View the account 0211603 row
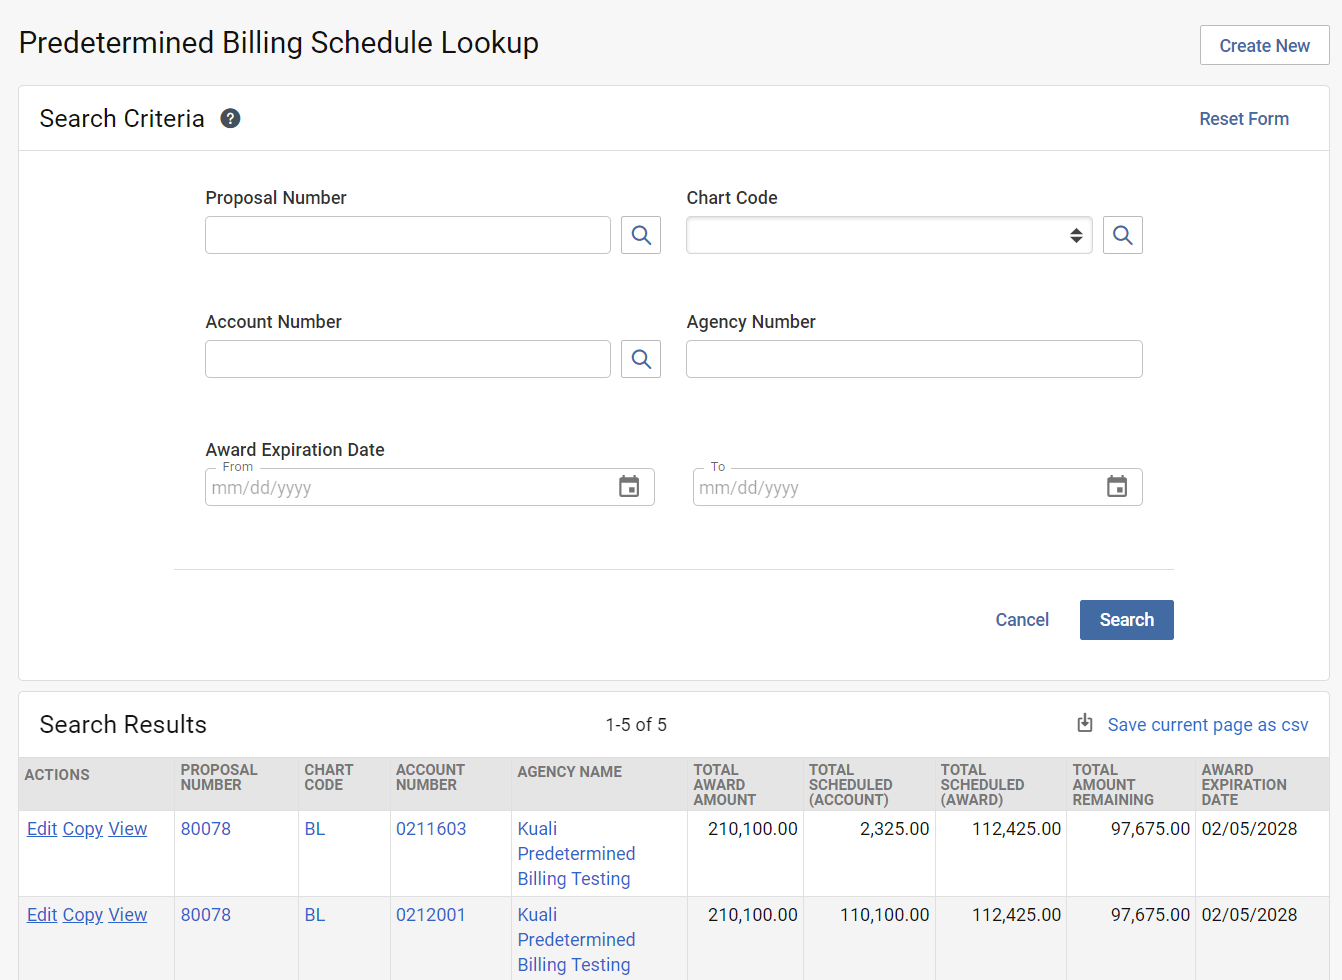The image size is (1342, 980). click(128, 829)
